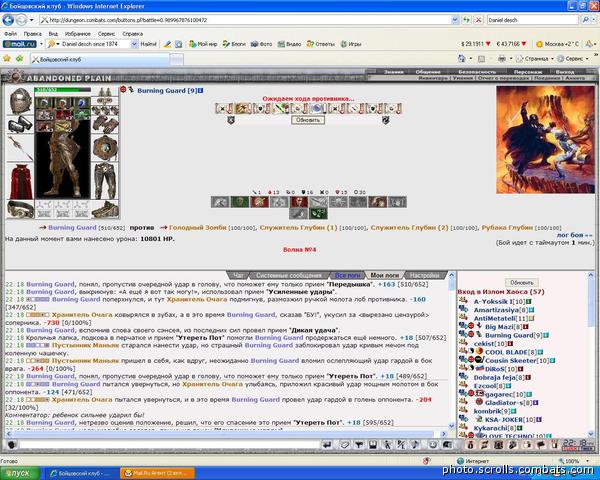This screenshot has height=480, width=600.
Task: Open the Мой мир link
Action: (x=203, y=44)
